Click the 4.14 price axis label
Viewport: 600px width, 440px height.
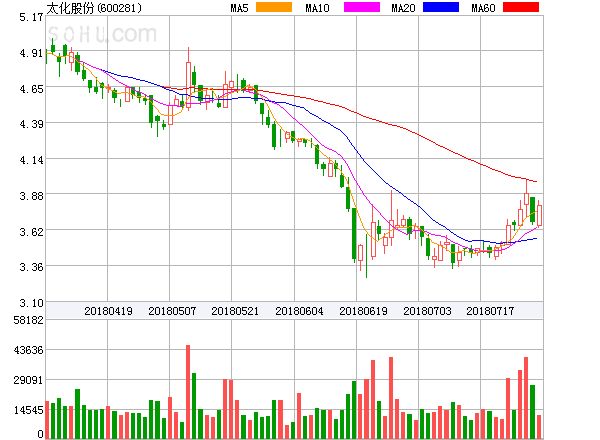(31, 160)
